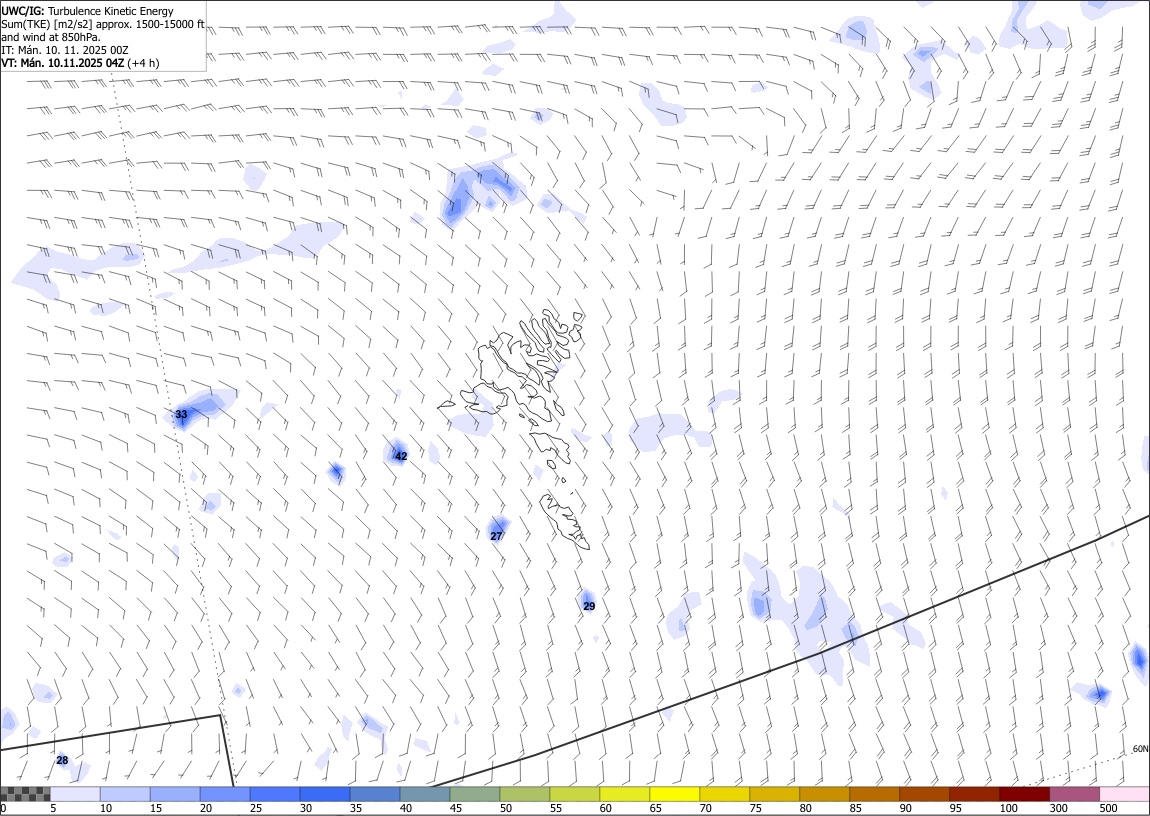Click the 'UWC/IG: Turbulence Kinetic Energy' title text

coord(87,11)
